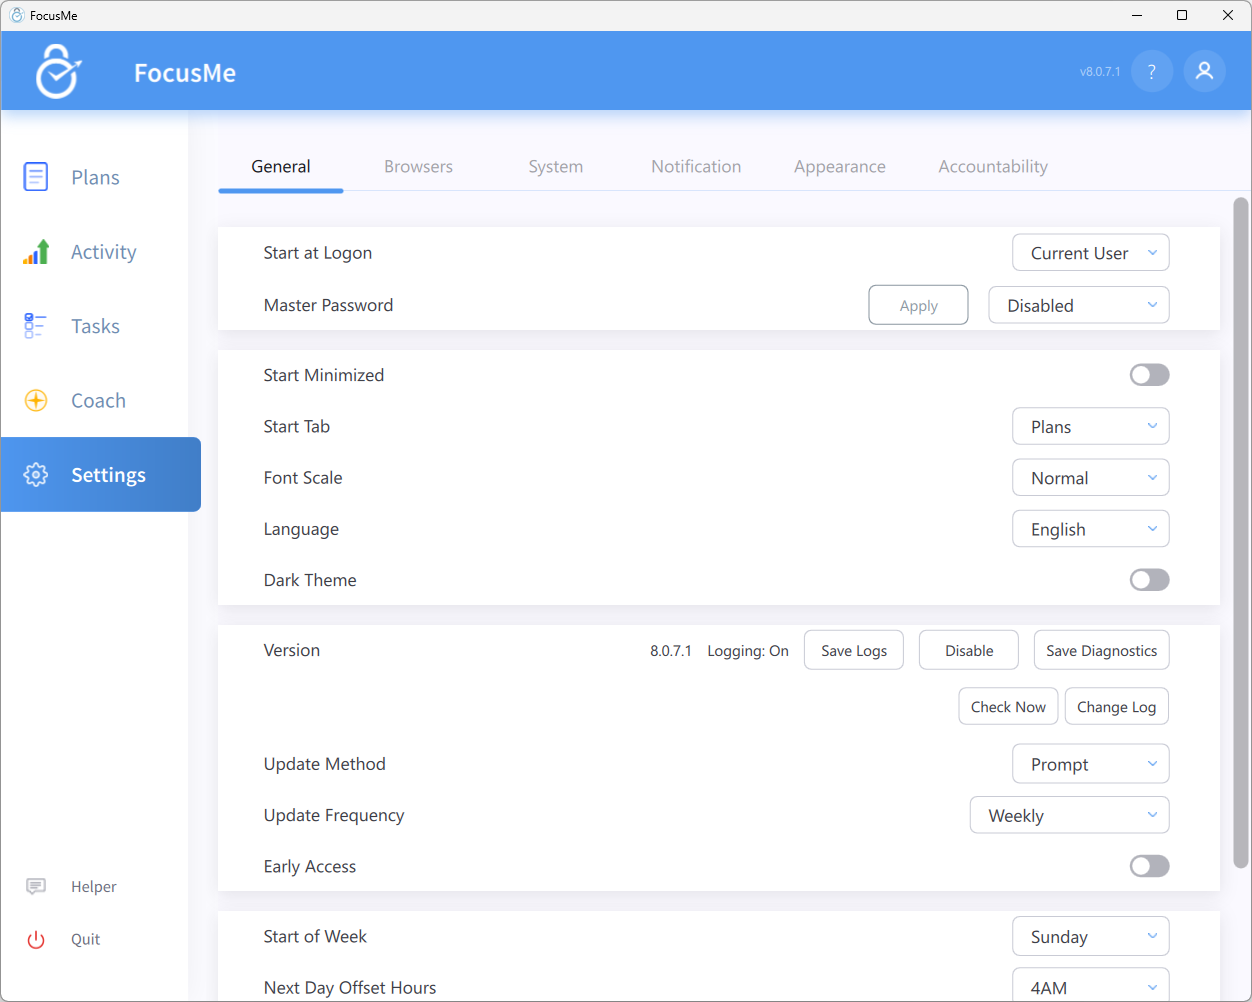Click the Tasks checklist icon
1252x1002 pixels.
[35, 326]
